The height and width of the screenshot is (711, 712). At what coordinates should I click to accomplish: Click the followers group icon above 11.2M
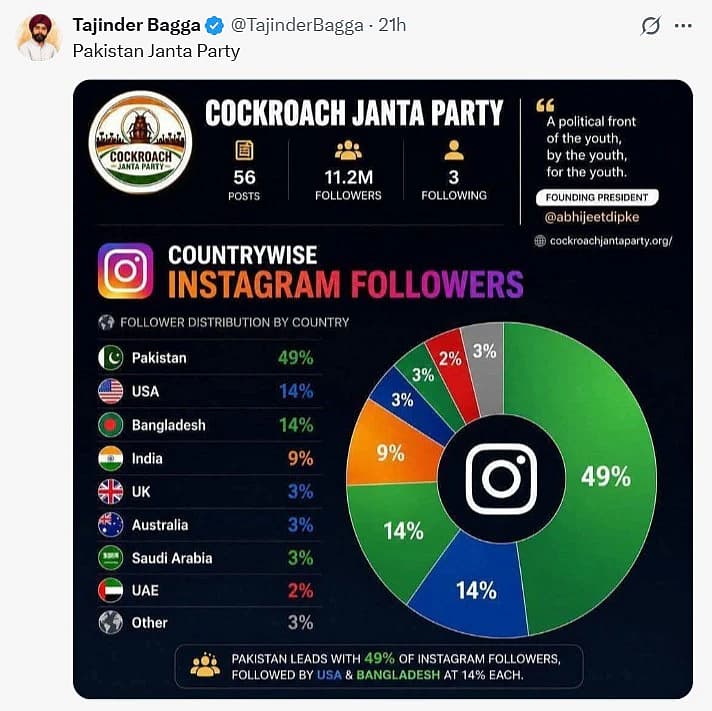click(x=348, y=150)
